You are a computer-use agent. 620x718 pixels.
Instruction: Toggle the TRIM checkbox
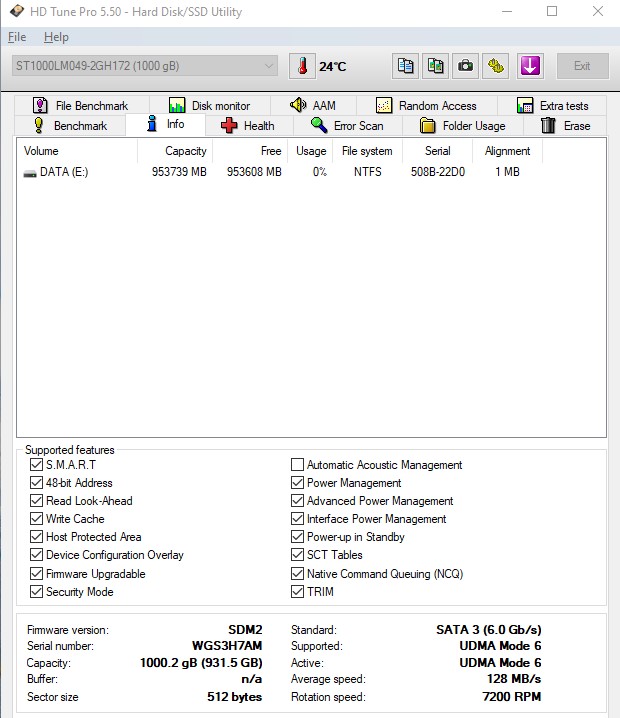[x=297, y=592]
